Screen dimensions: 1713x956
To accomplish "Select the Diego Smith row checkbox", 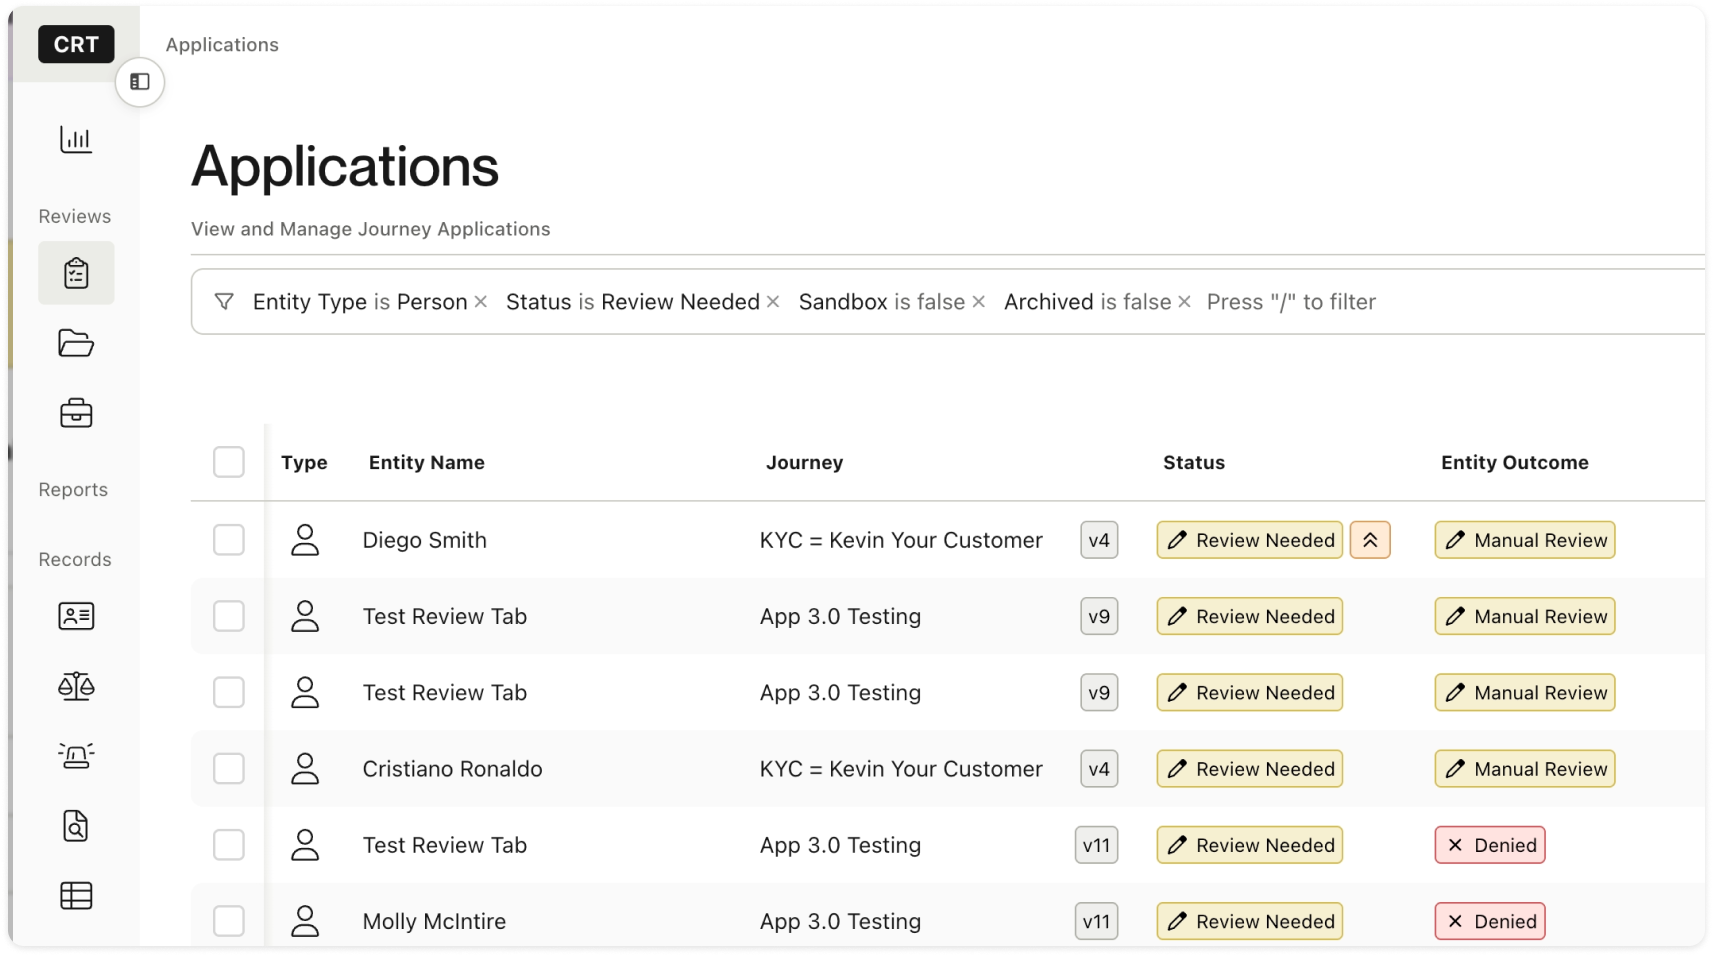I will pos(229,540).
